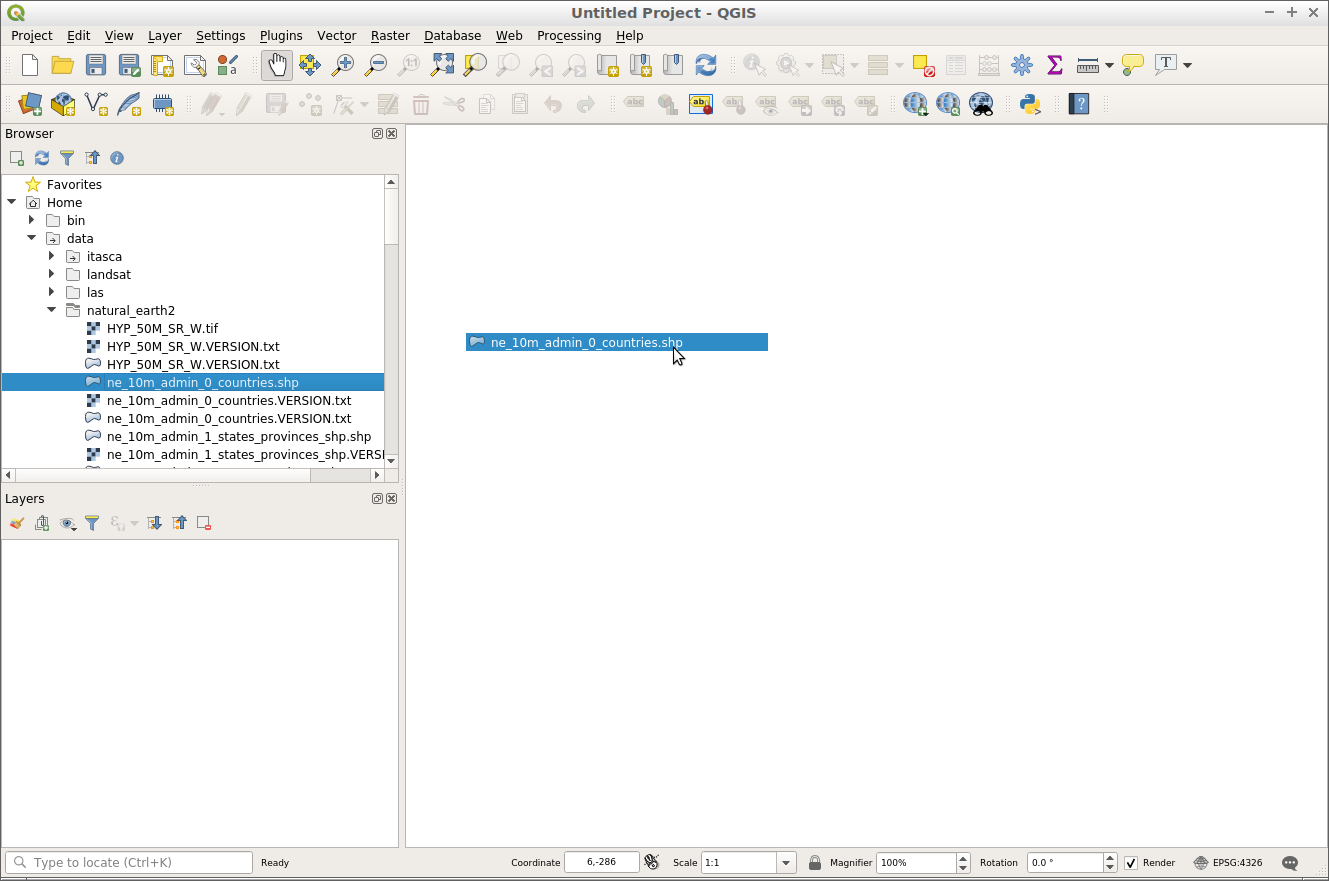Click the Zoom Full extent icon

click(x=442, y=65)
